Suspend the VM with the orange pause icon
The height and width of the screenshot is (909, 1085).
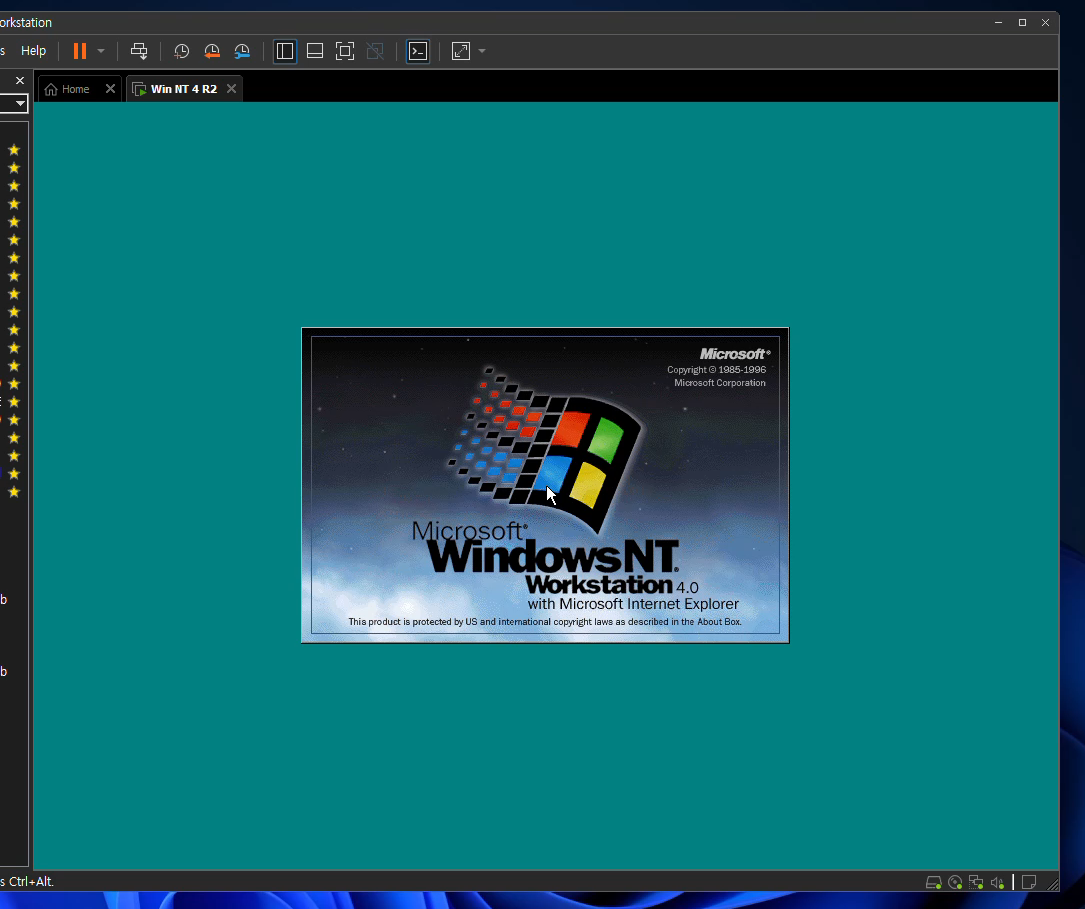click(80, 51)
